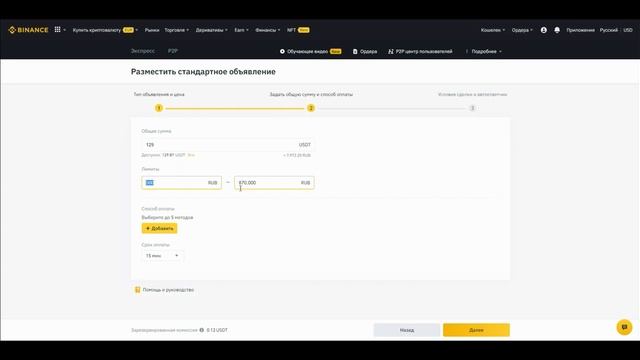640x360 pixels.
Task: Open the 15 мин payment time dropdown
Action: (162, 256)
